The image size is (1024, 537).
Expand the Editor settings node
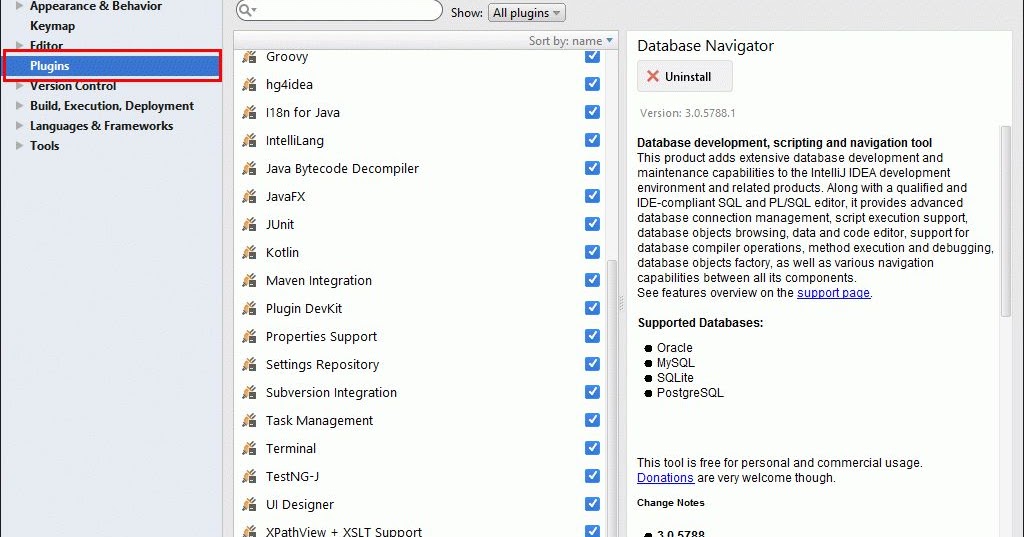click(20, 46)
